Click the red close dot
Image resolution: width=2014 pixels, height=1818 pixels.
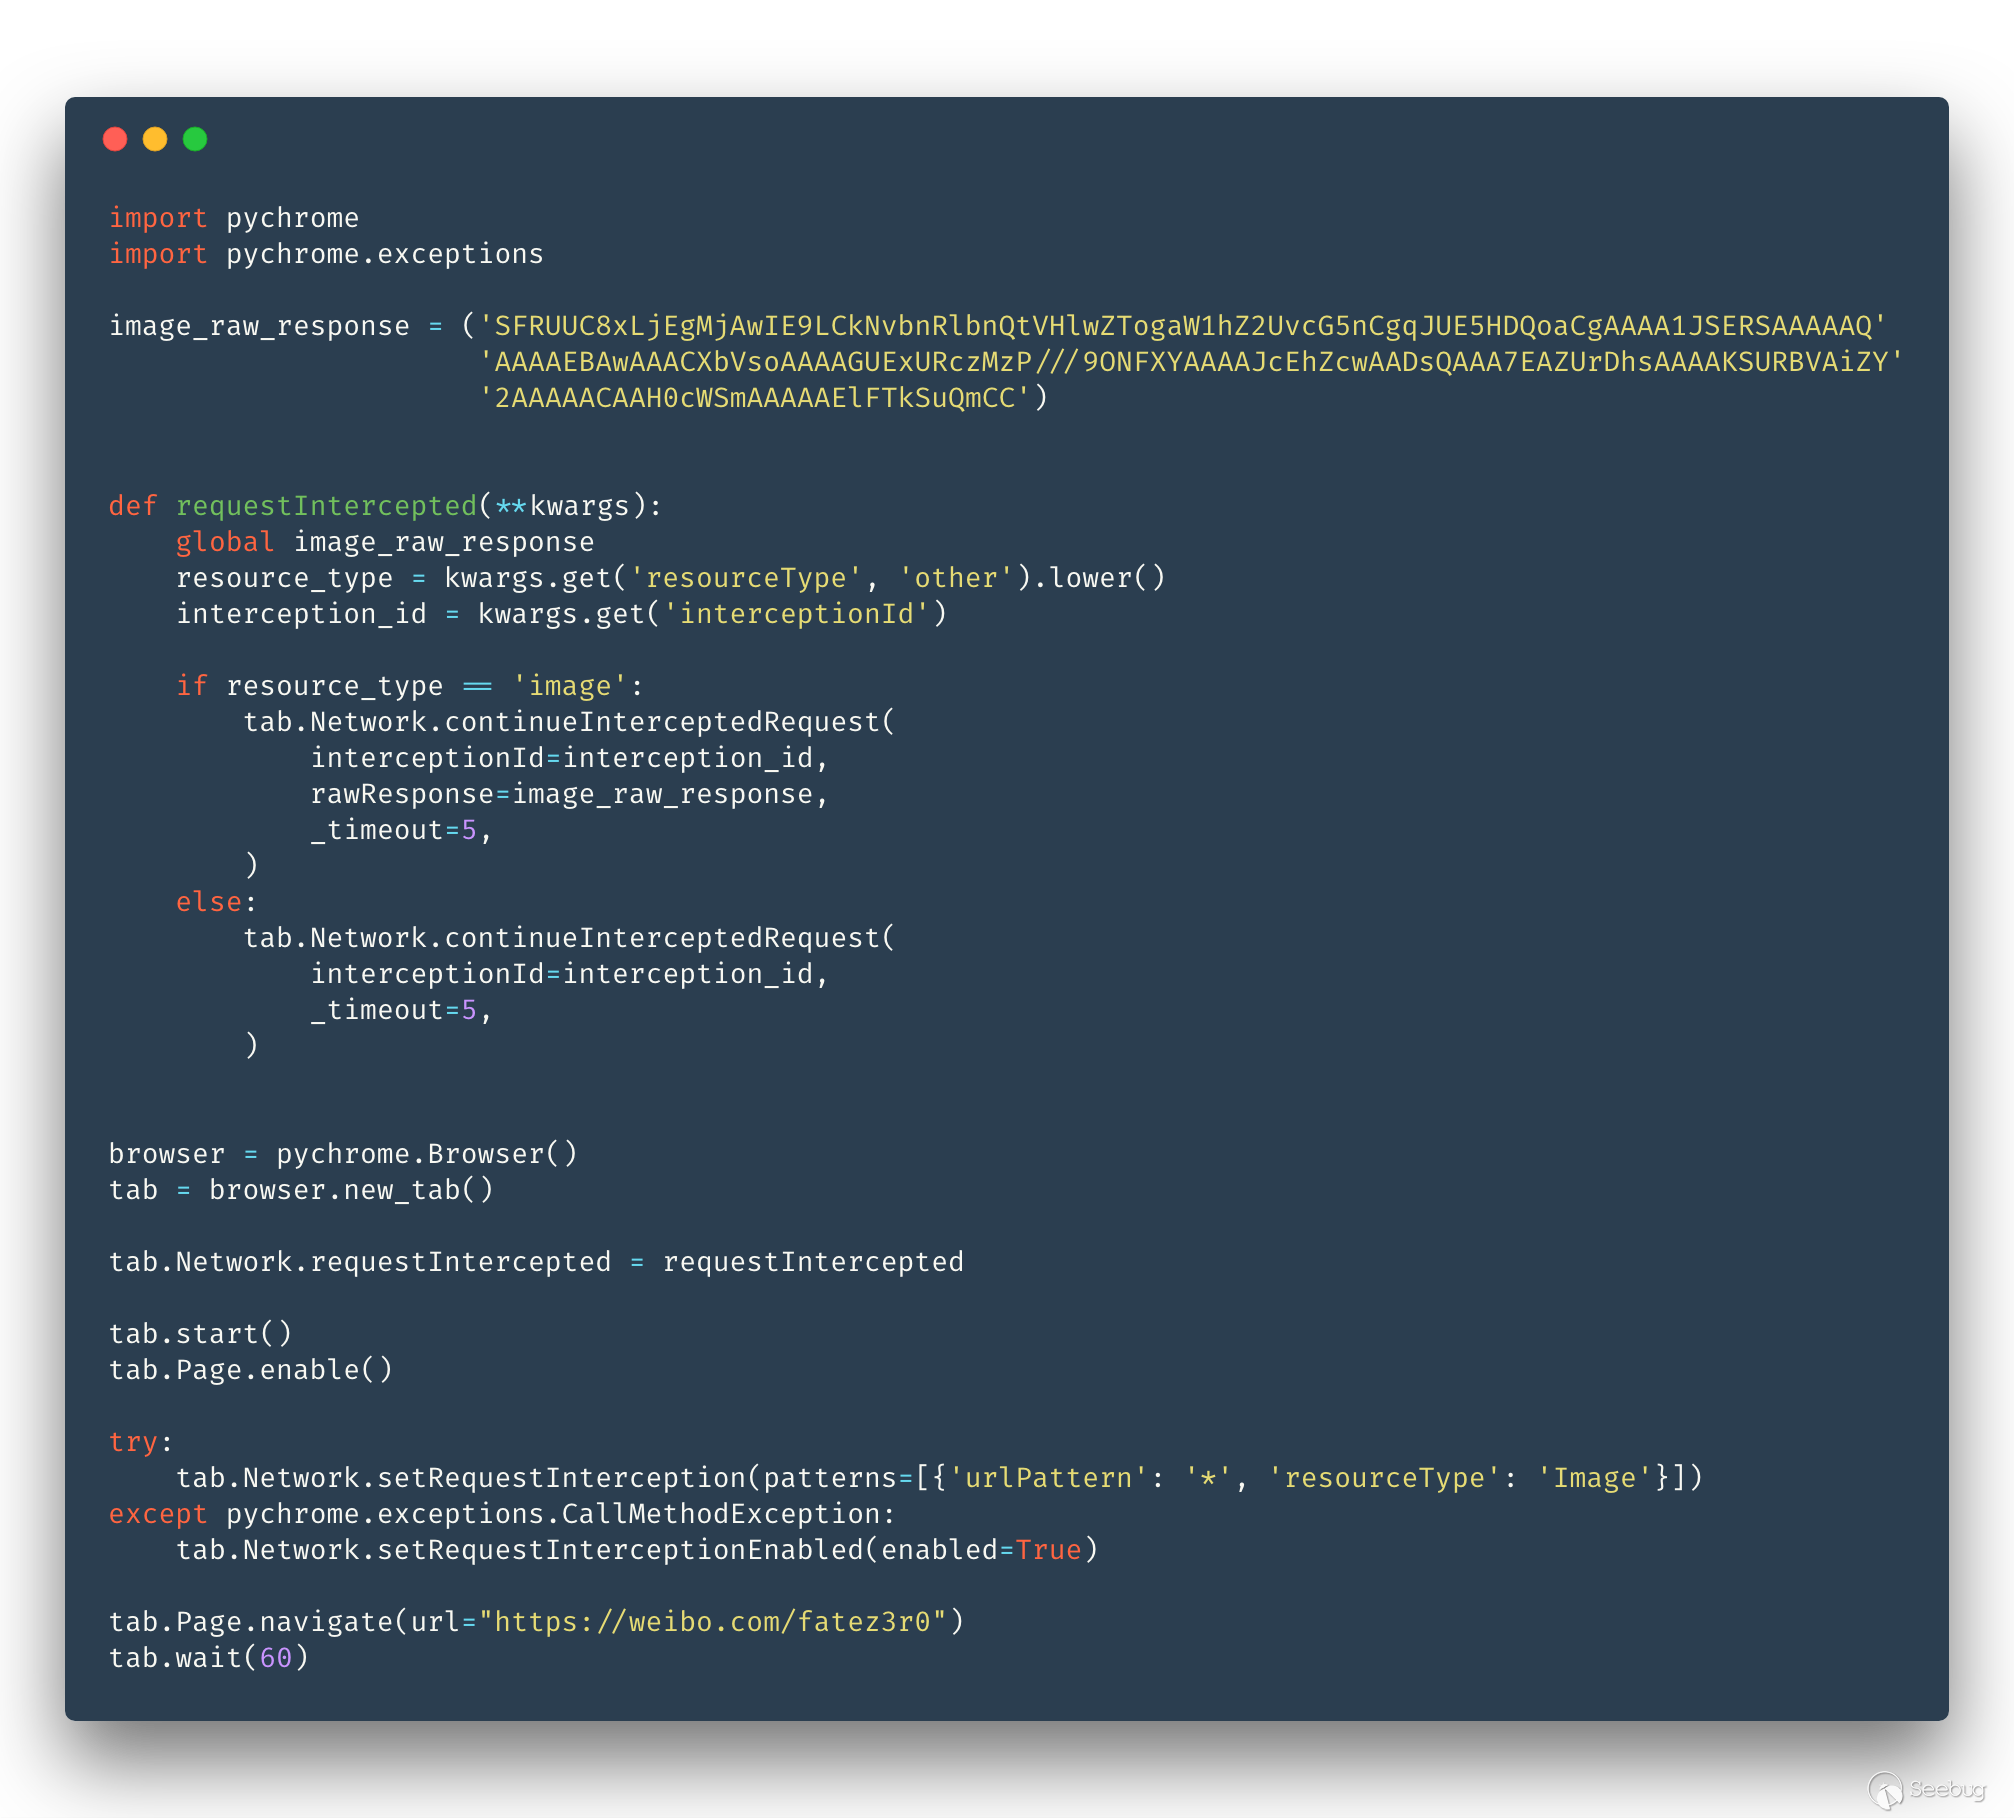[x=115, y=139]
